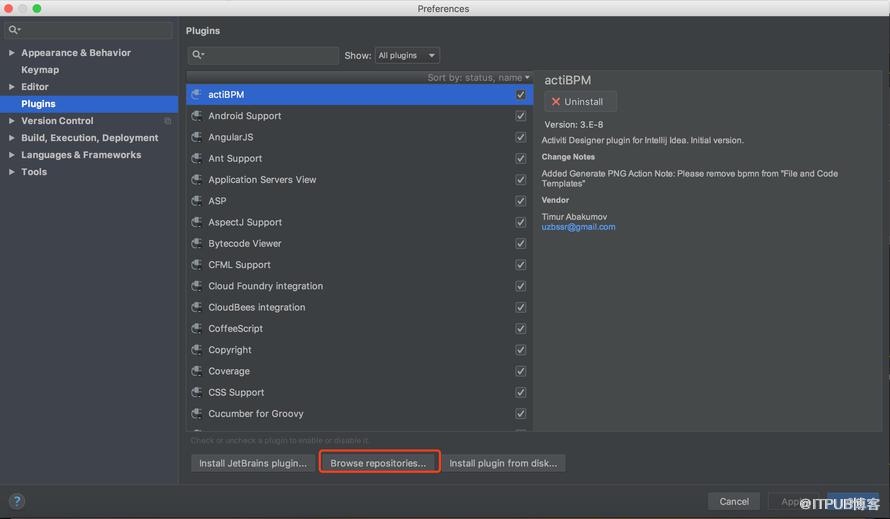Click the help question mark icon

pyautogui.click(x=17, y=501)
